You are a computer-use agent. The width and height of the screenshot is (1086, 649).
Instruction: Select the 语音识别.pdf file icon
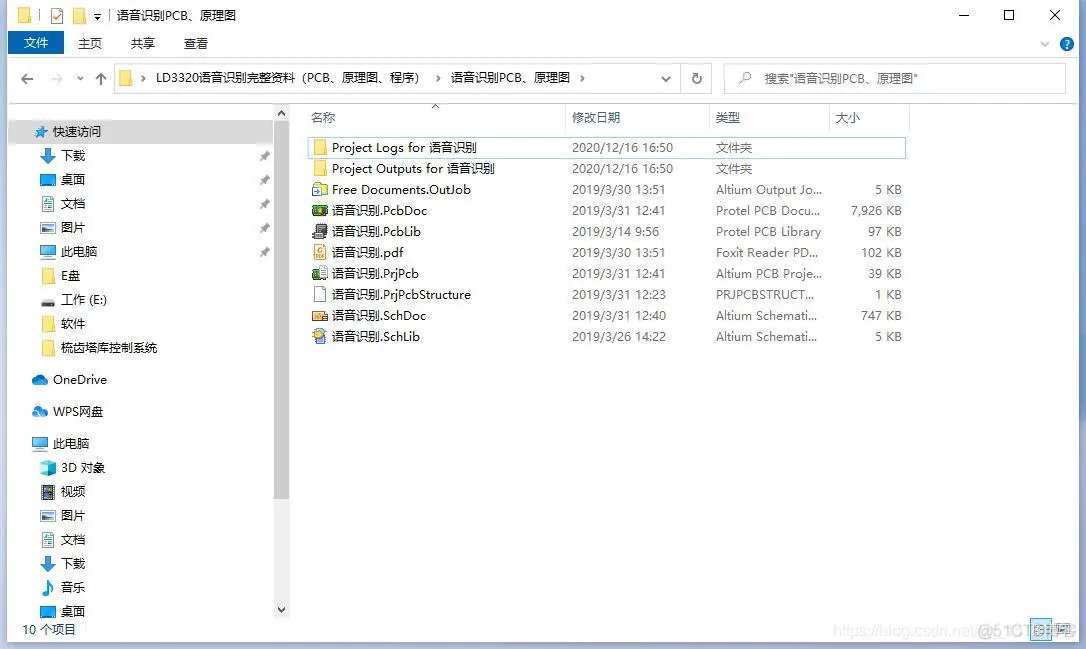coord(319,252)
